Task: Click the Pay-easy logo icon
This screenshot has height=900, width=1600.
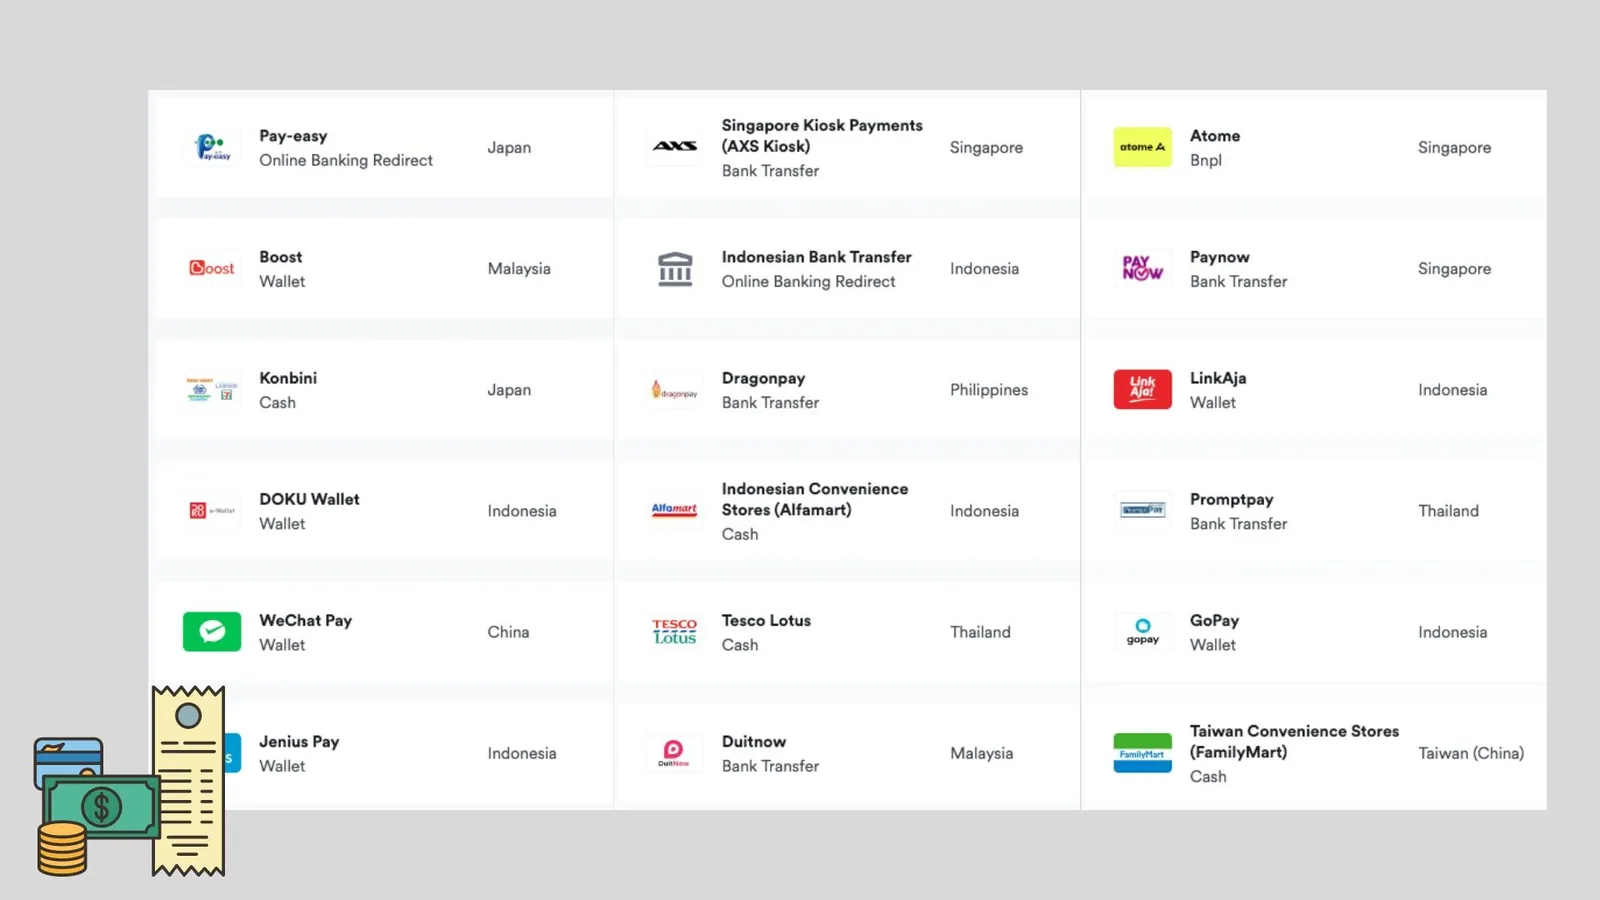Action: [x=212, y=147]
